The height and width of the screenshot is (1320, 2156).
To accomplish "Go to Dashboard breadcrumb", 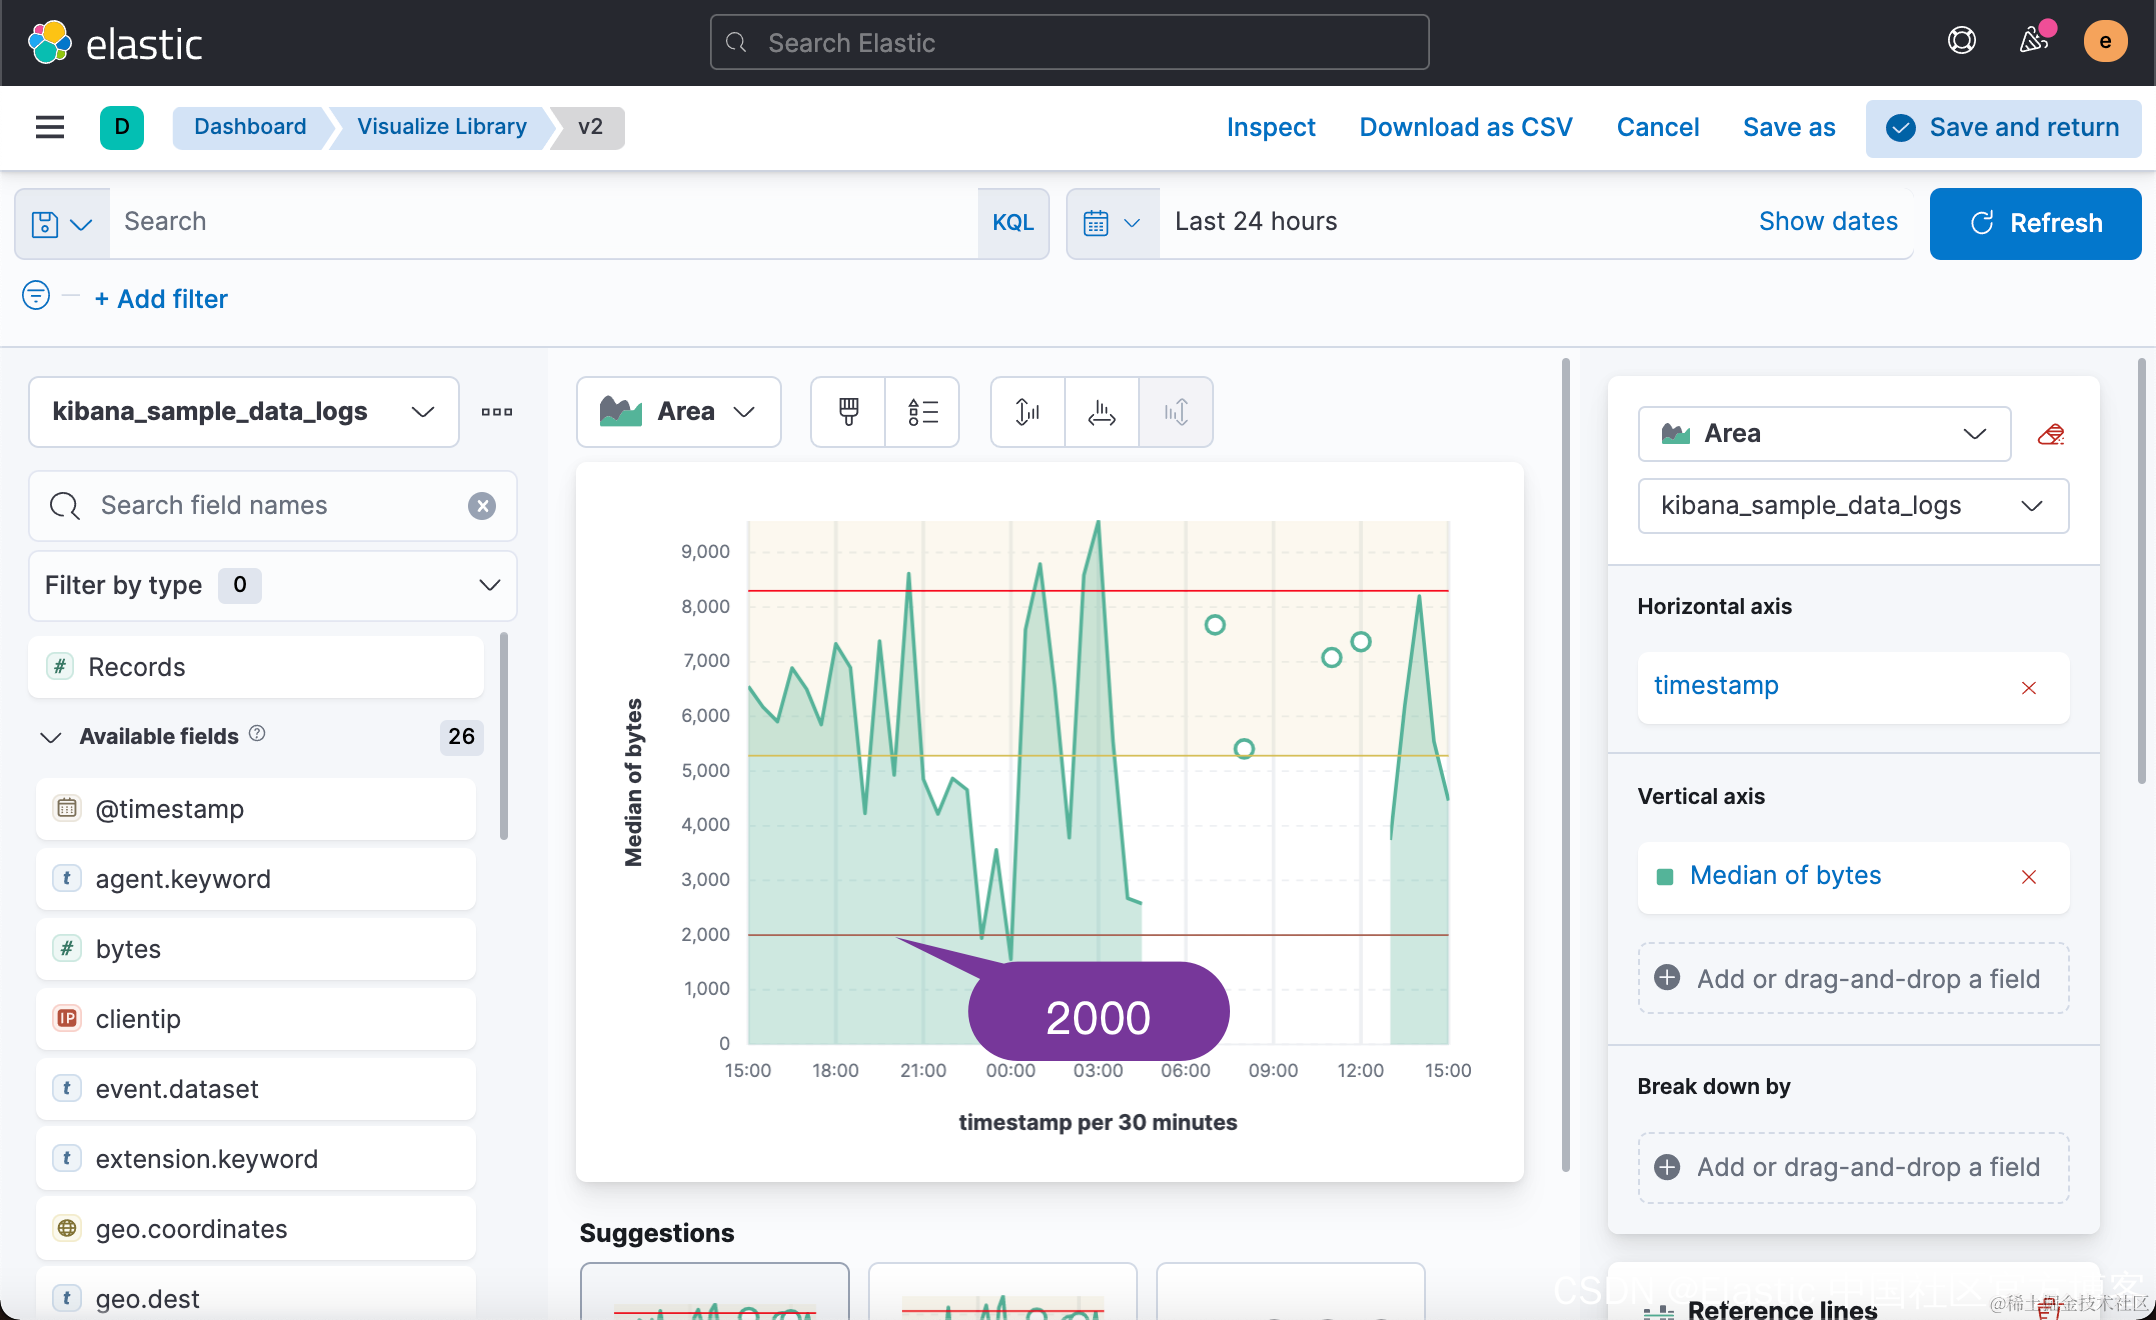I will 250,127.
